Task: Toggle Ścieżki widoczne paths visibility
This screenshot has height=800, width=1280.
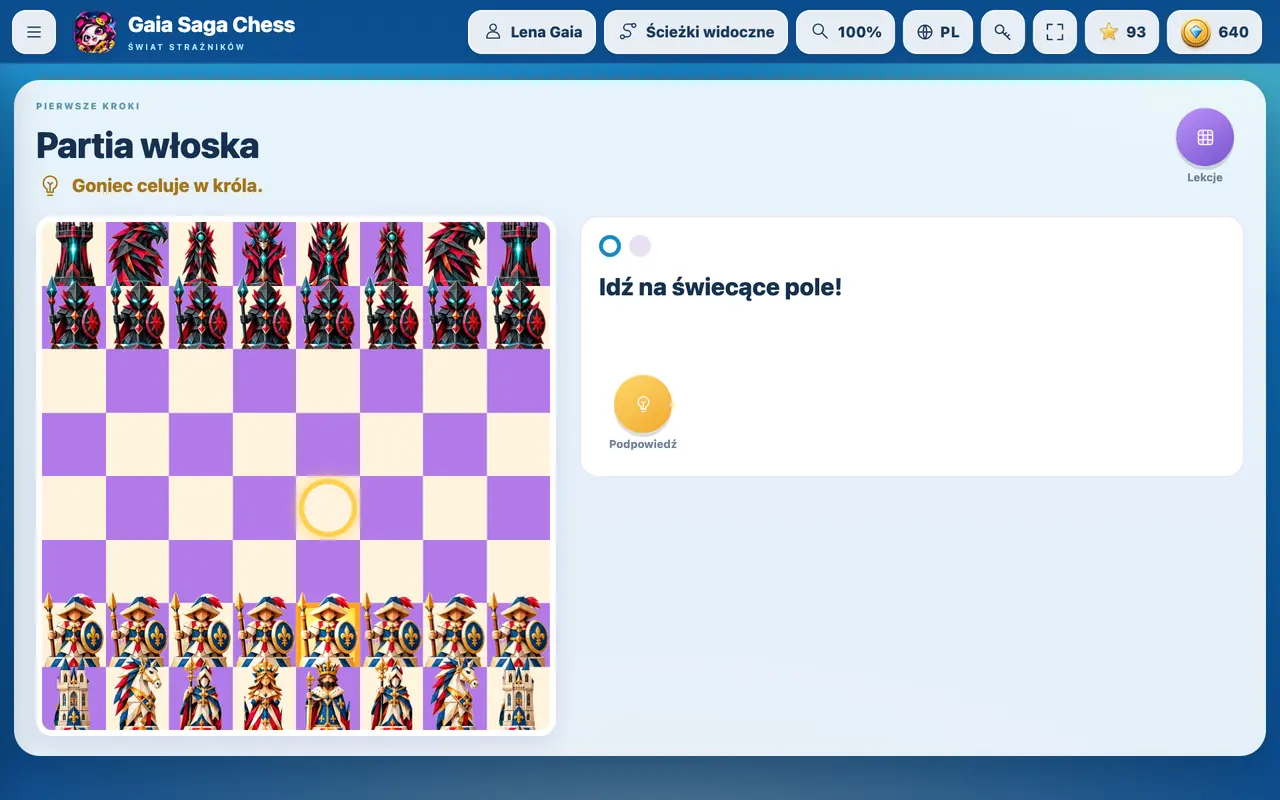Action: (x=696, y=32)
